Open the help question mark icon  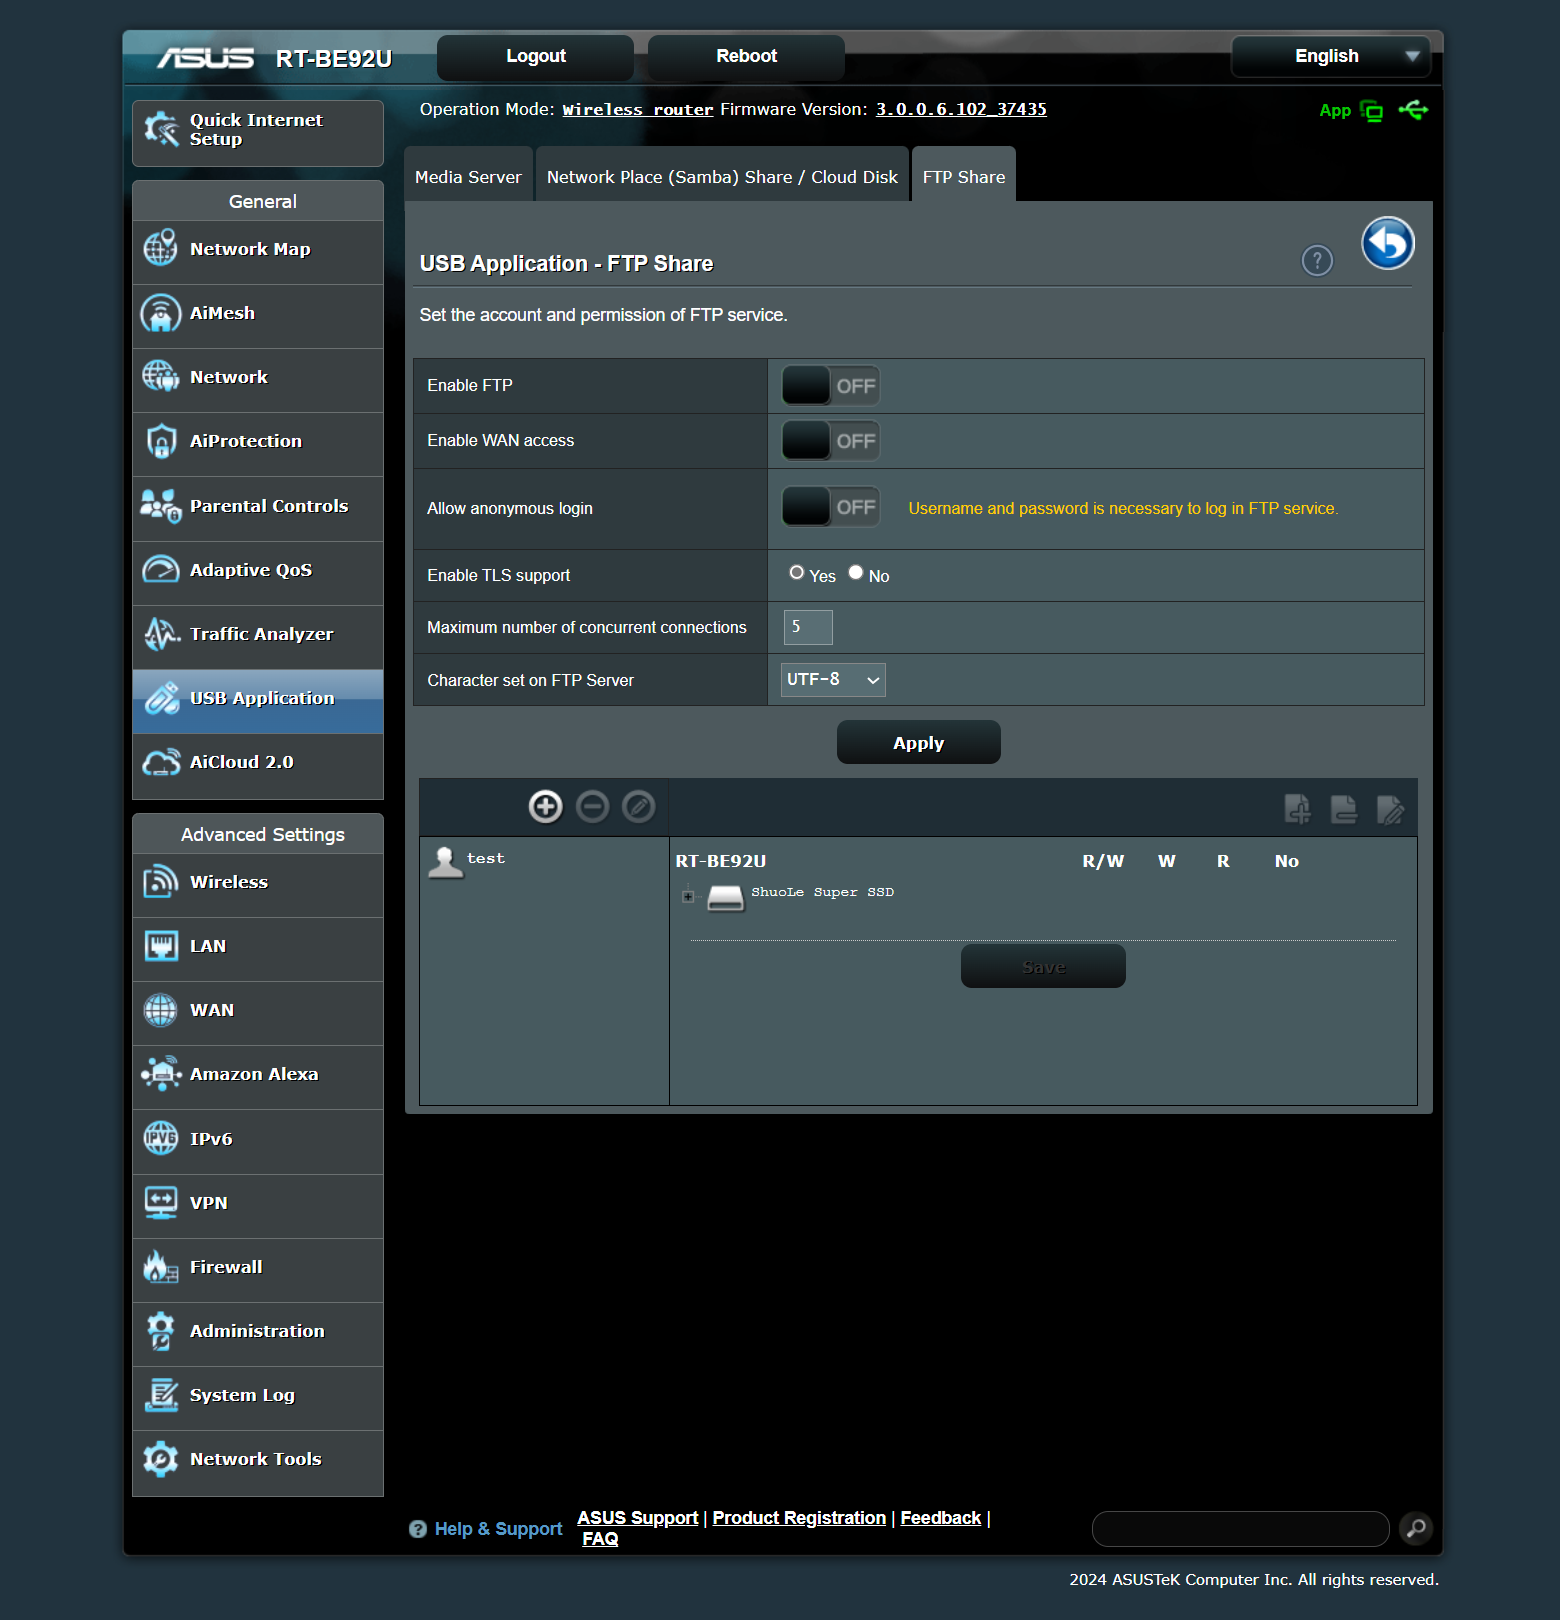click(x=1317, y=261)
